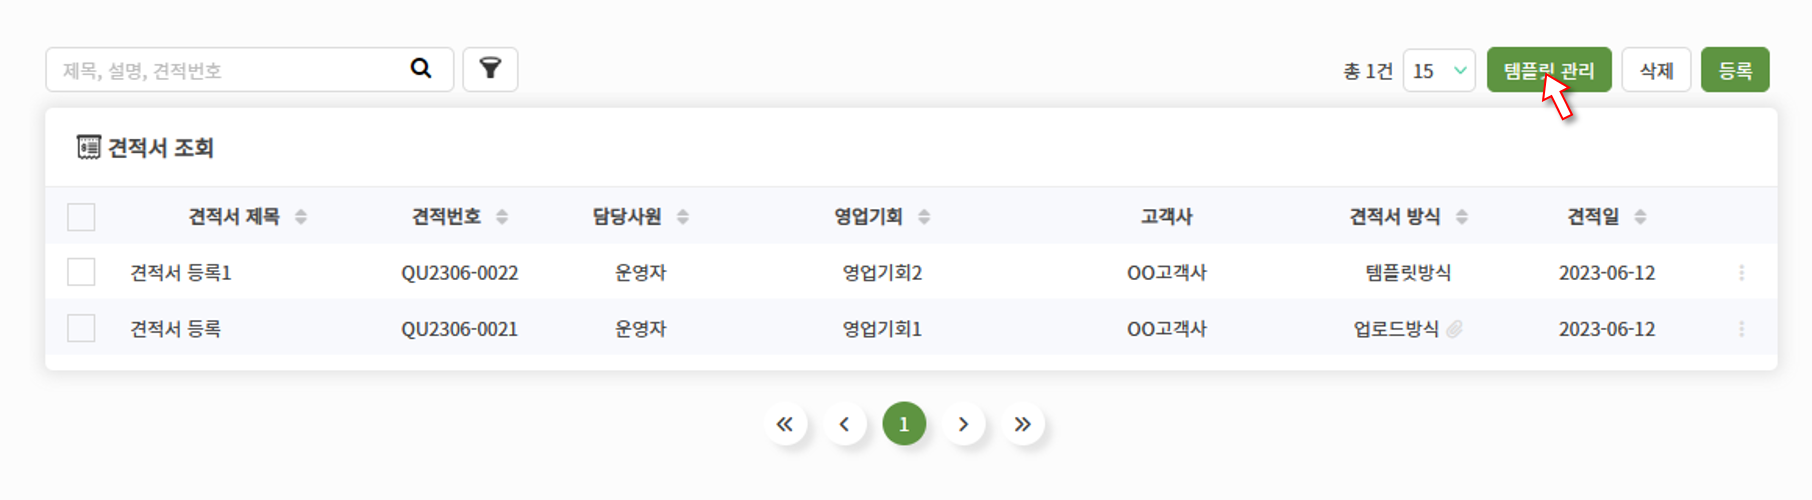Toggle the select-all checkbox in the header

pyautogui.click(x=81, y=217)
